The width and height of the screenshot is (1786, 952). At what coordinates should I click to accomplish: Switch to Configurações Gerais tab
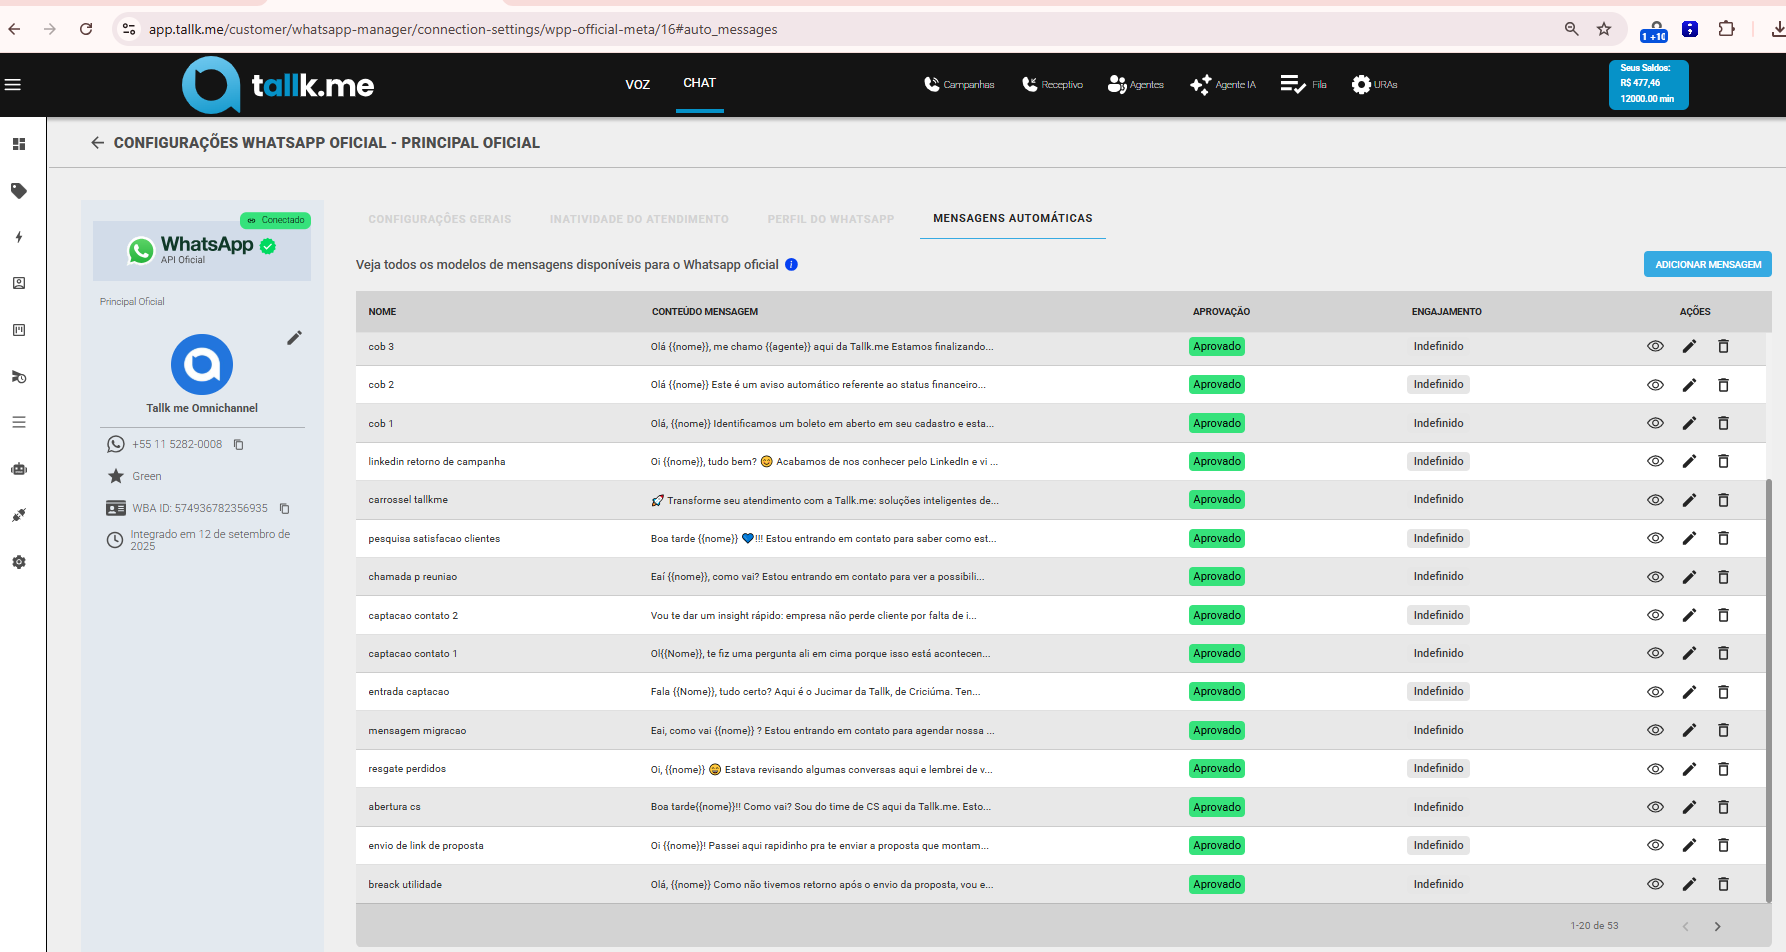440,219
